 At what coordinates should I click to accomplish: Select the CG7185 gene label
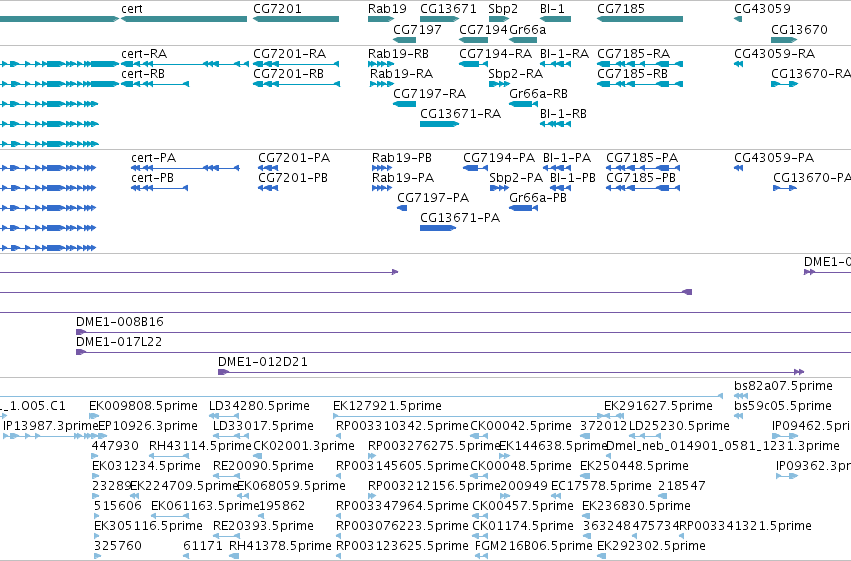coord(621,9)
